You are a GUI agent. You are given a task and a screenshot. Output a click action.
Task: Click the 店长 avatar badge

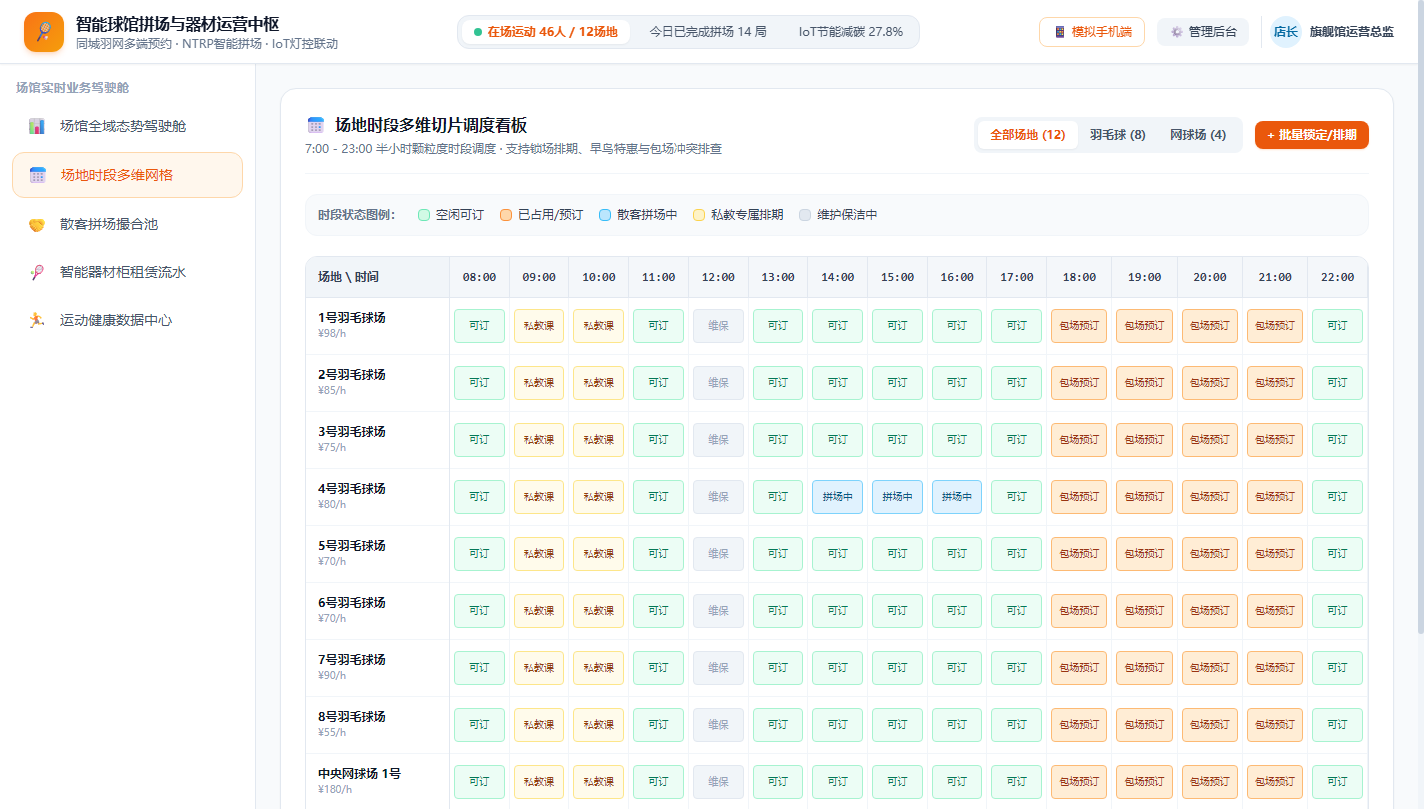1285,32
